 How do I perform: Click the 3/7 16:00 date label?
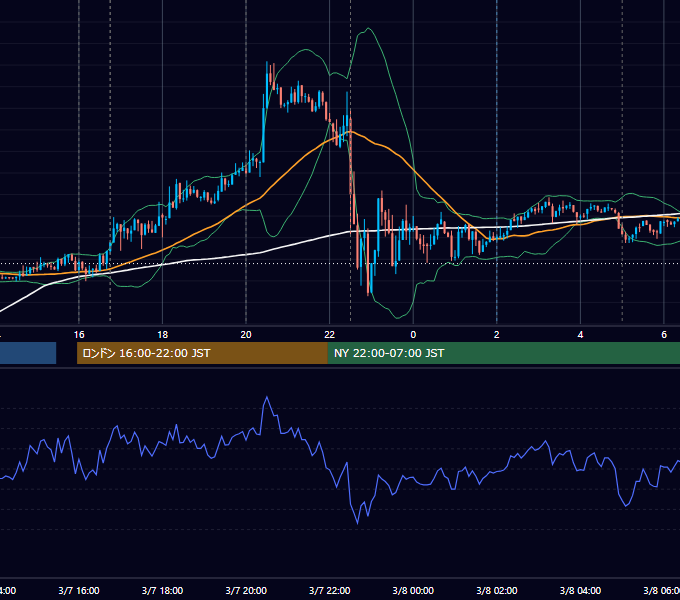click(x=79, y=591)
